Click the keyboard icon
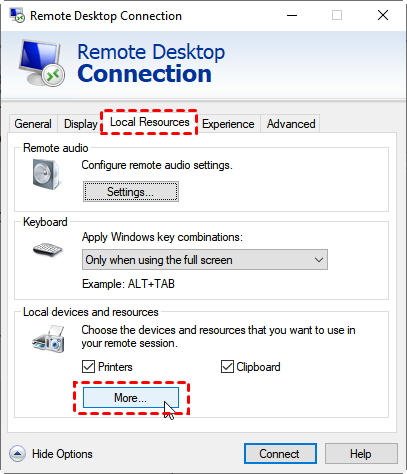 pos(48,249)
